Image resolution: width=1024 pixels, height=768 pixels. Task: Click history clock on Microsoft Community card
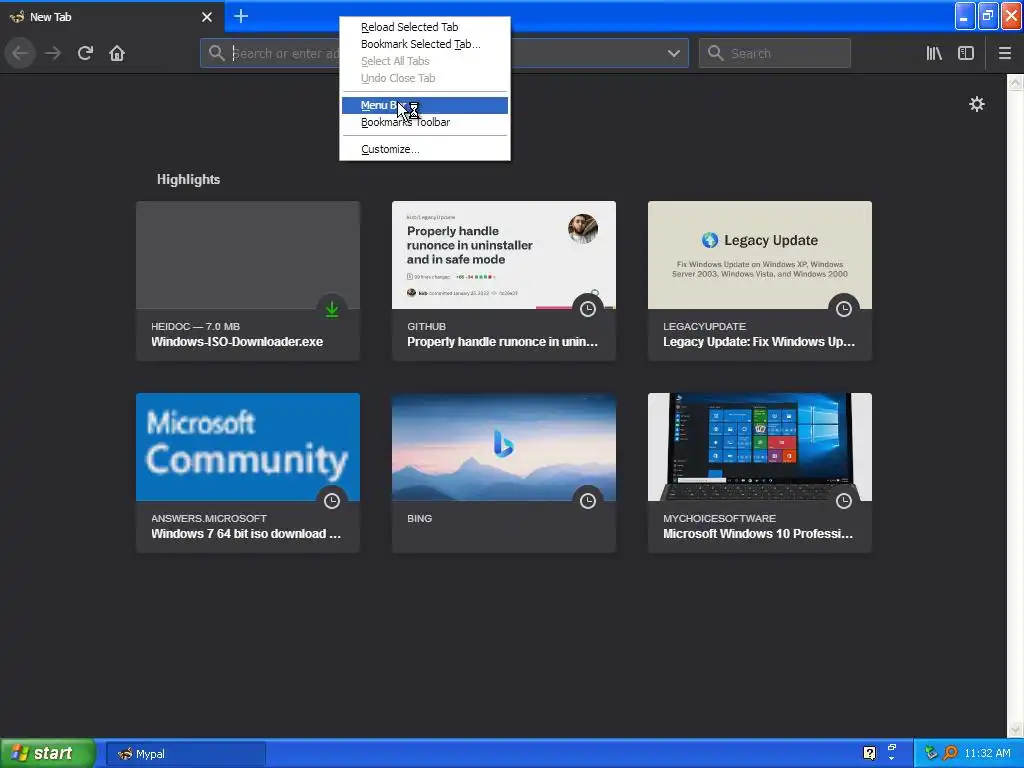click(332, 501)
